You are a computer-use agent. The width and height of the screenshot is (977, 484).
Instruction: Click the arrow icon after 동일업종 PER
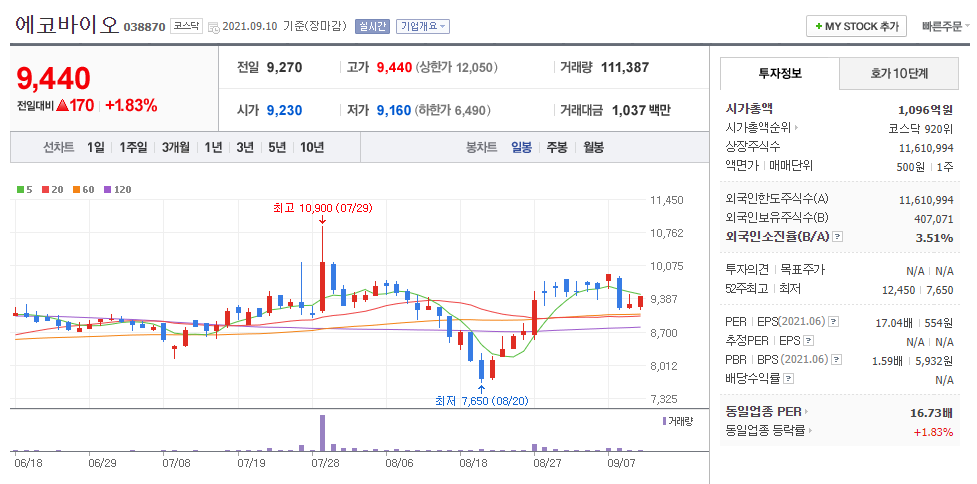[806, 412]
